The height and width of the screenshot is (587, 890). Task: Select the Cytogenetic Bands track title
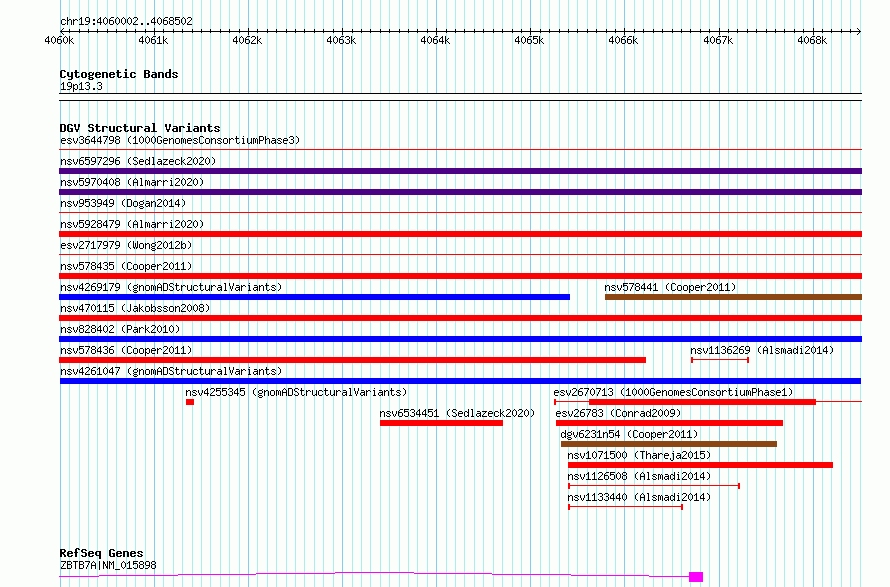point(119,74)
